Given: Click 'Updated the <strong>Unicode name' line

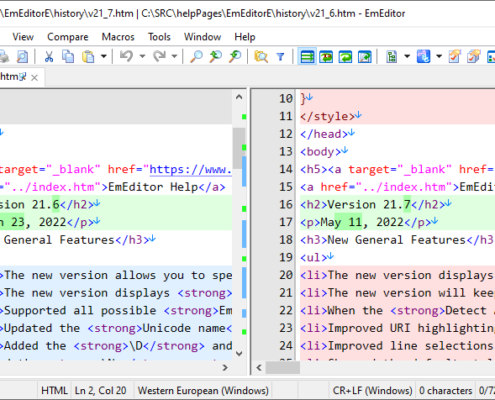Looking at the screenshot, I should [x=116, y=328].
